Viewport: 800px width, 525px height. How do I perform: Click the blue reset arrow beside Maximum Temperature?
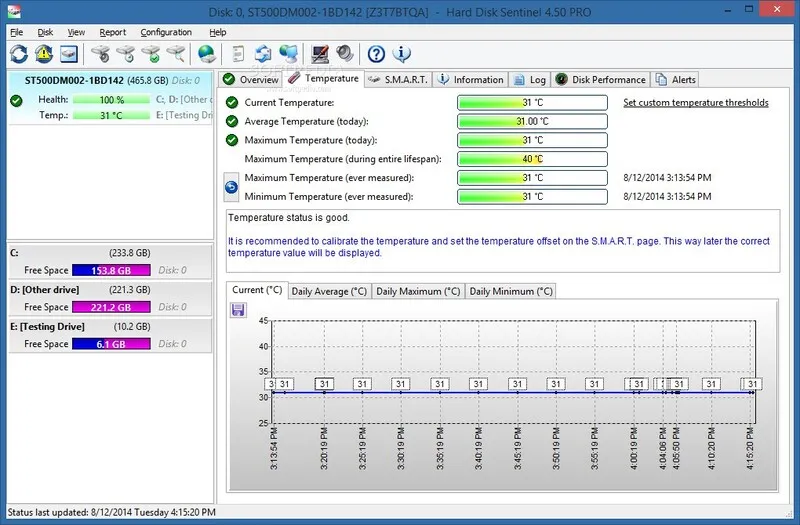click(231, 187)
